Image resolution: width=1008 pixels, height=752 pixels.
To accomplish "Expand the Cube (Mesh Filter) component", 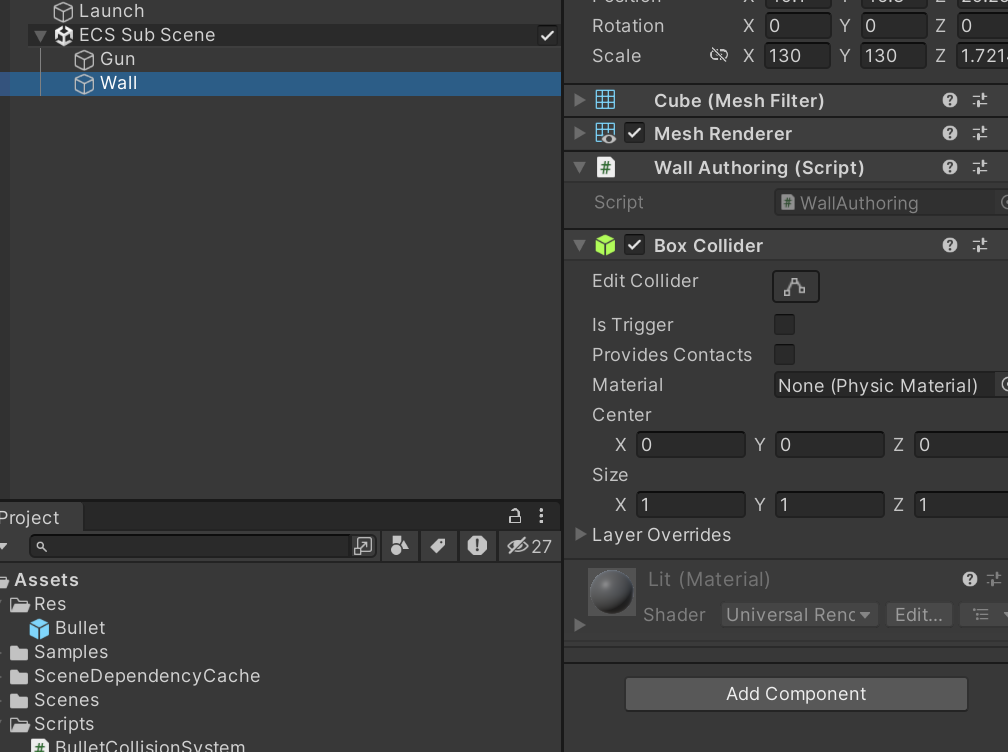I will pyautogui.click(x=580, y=100).
